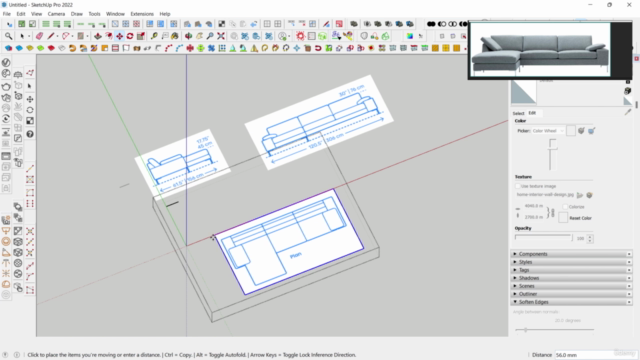
Task: Click the color brightness vertical slider
Action: coord(552,155)
